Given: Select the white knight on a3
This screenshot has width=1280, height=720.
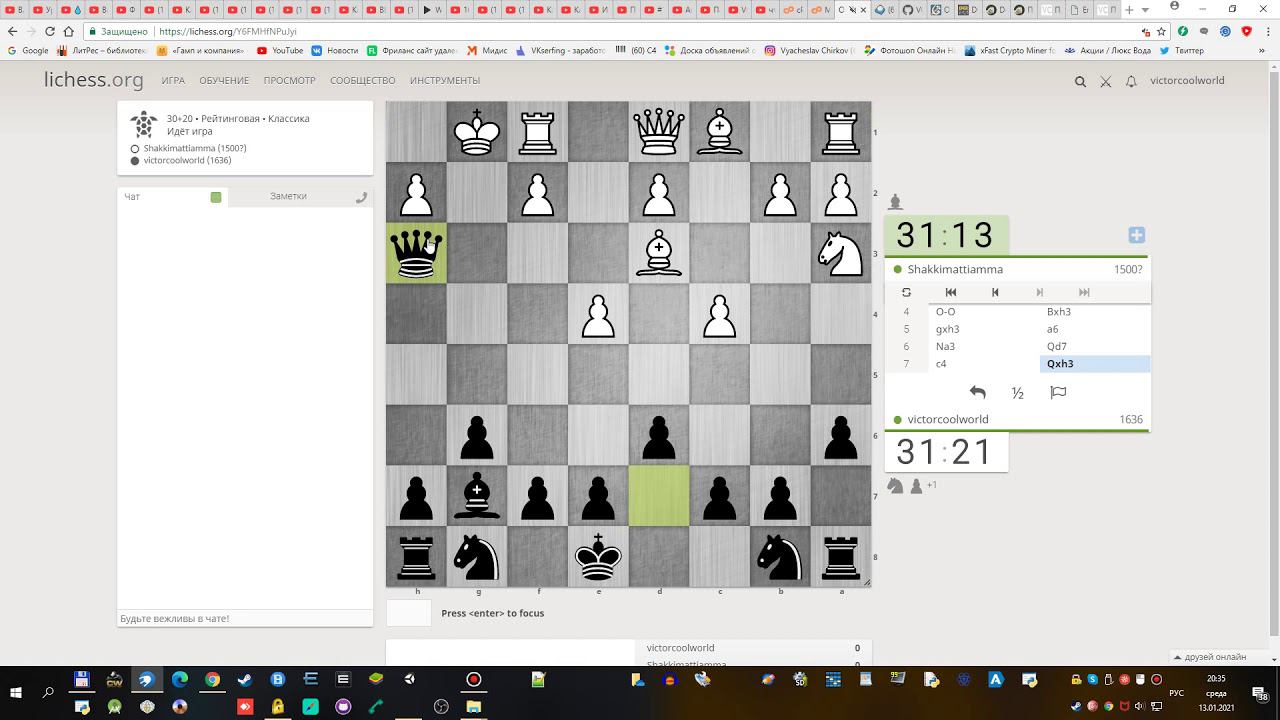Looking at the screenshot, I should pos(841,253).
